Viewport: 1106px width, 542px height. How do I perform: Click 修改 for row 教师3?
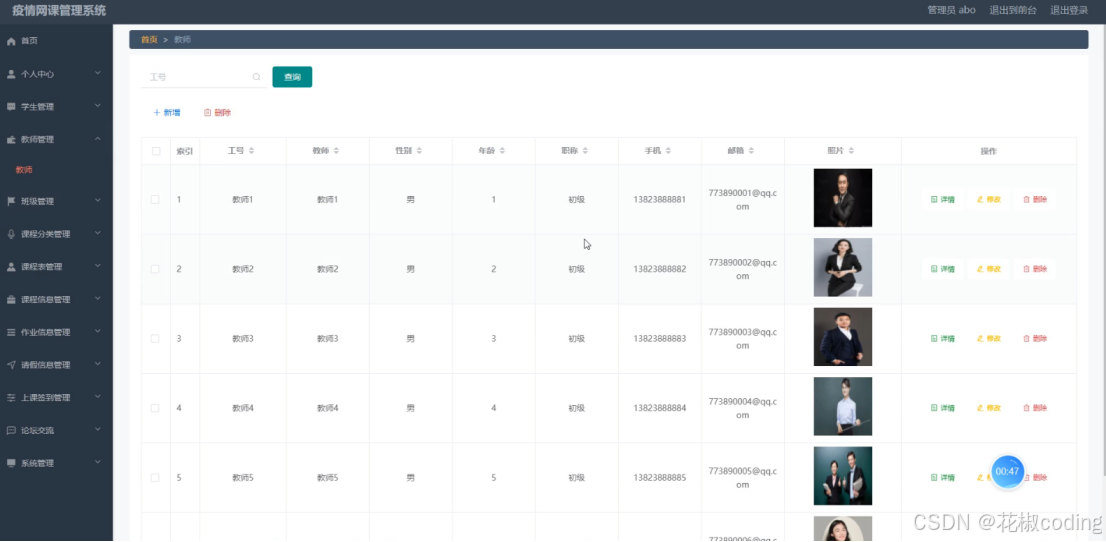(x=988, y=339)
